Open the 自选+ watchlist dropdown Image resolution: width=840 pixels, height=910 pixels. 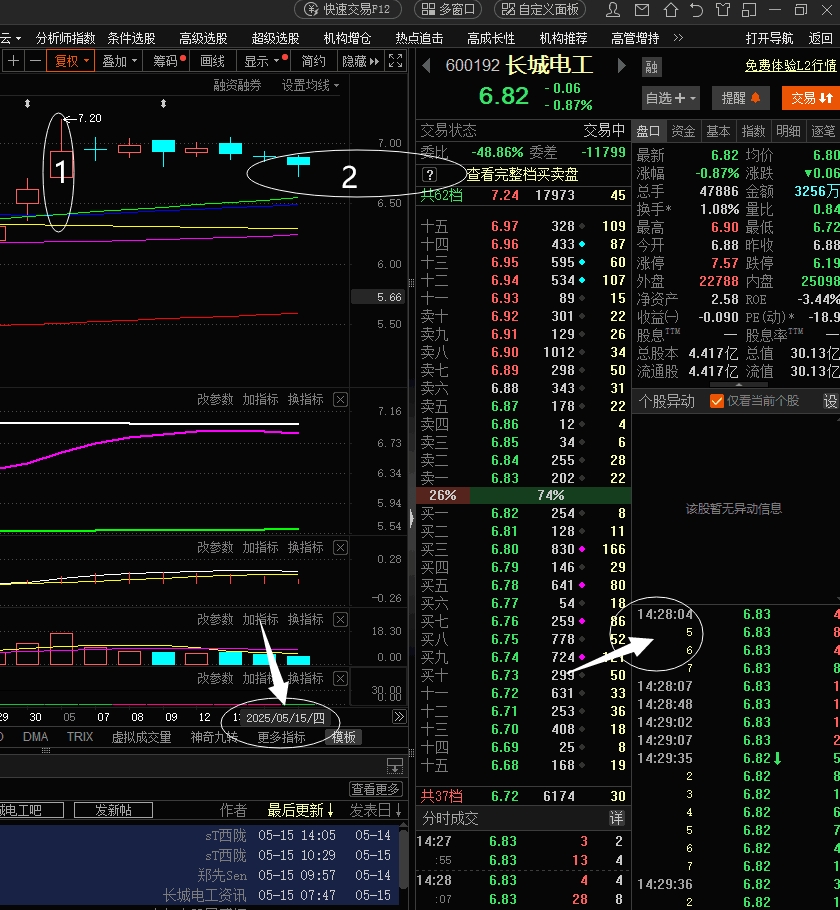click(x=670, y=98)
